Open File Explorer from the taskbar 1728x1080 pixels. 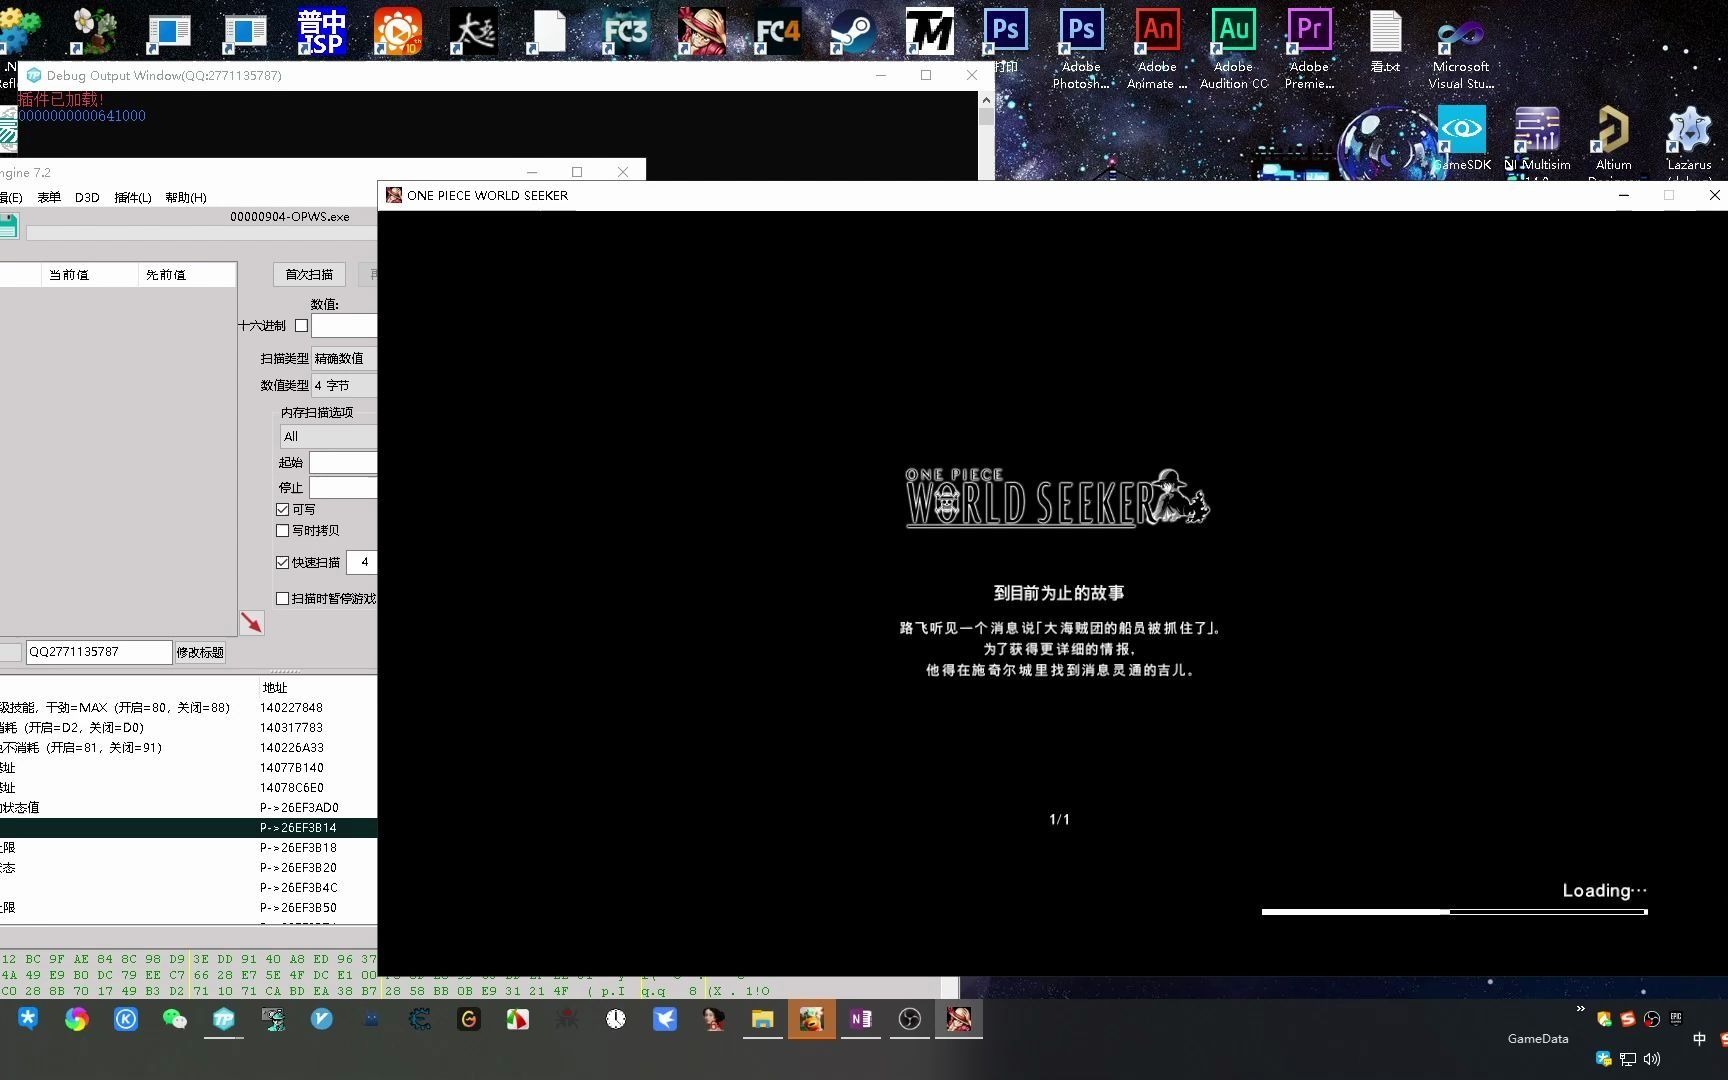762,1019
